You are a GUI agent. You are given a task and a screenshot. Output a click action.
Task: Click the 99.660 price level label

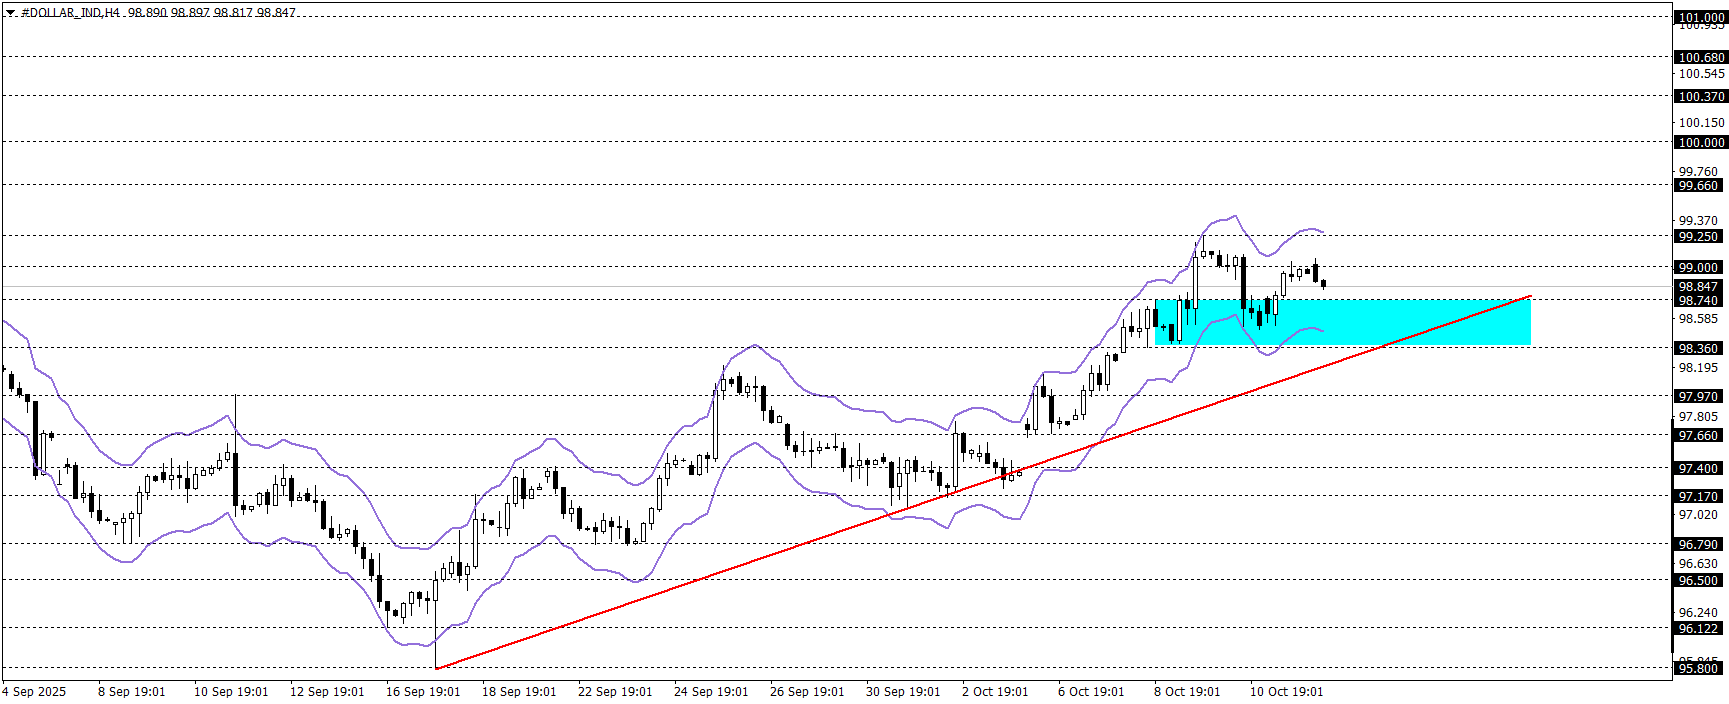click(x=1698, y=186)
